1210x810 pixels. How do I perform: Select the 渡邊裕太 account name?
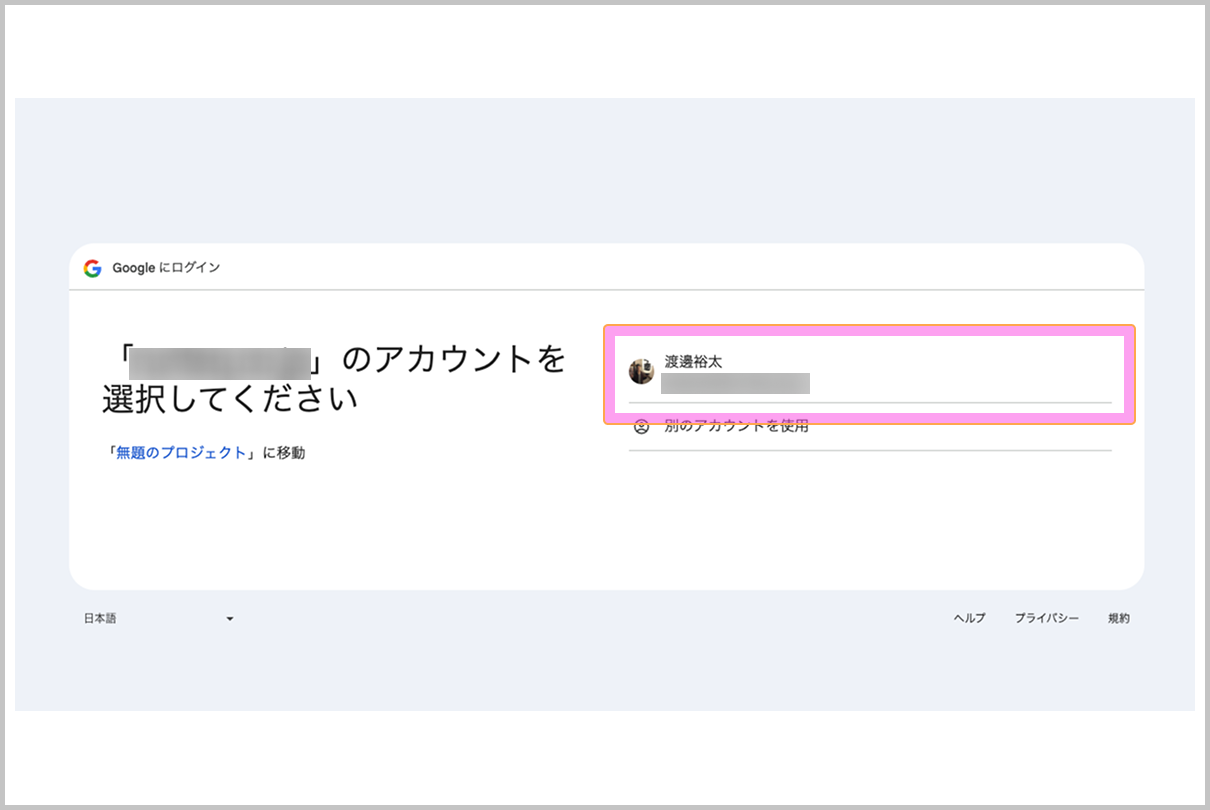[x=693, y=362]
